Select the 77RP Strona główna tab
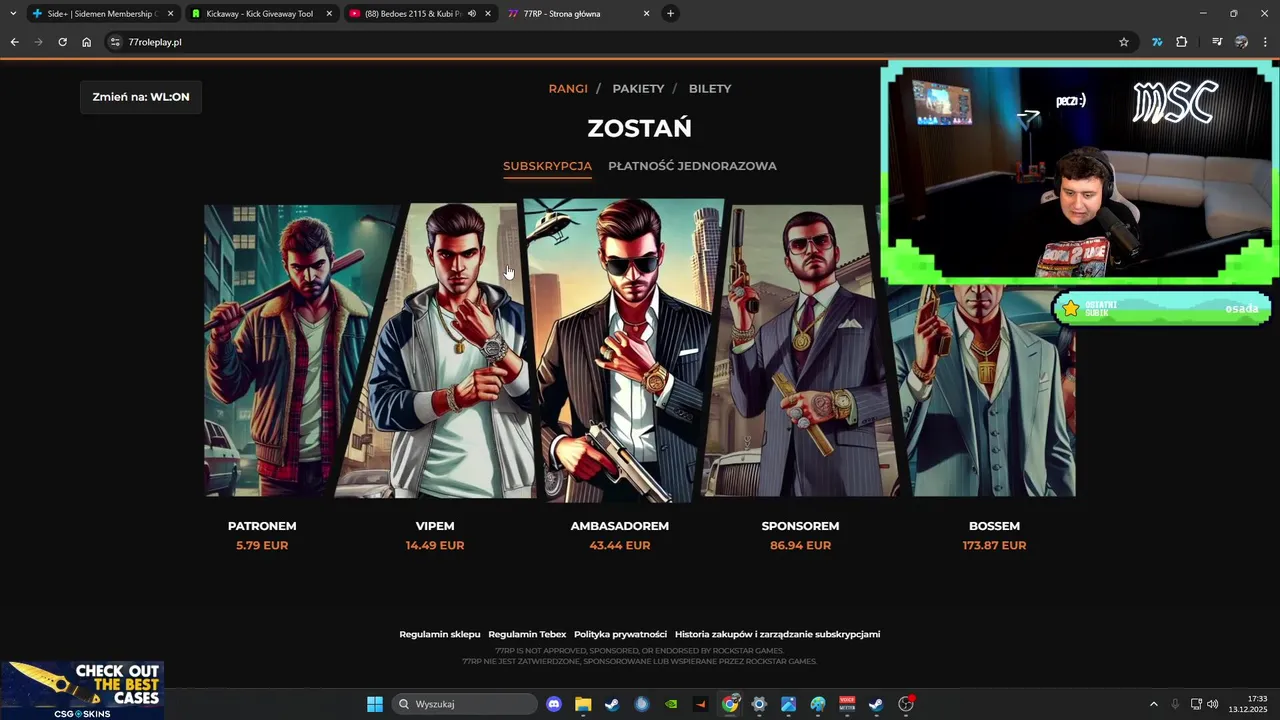1280x720 pixels. (x=579, y=14)
